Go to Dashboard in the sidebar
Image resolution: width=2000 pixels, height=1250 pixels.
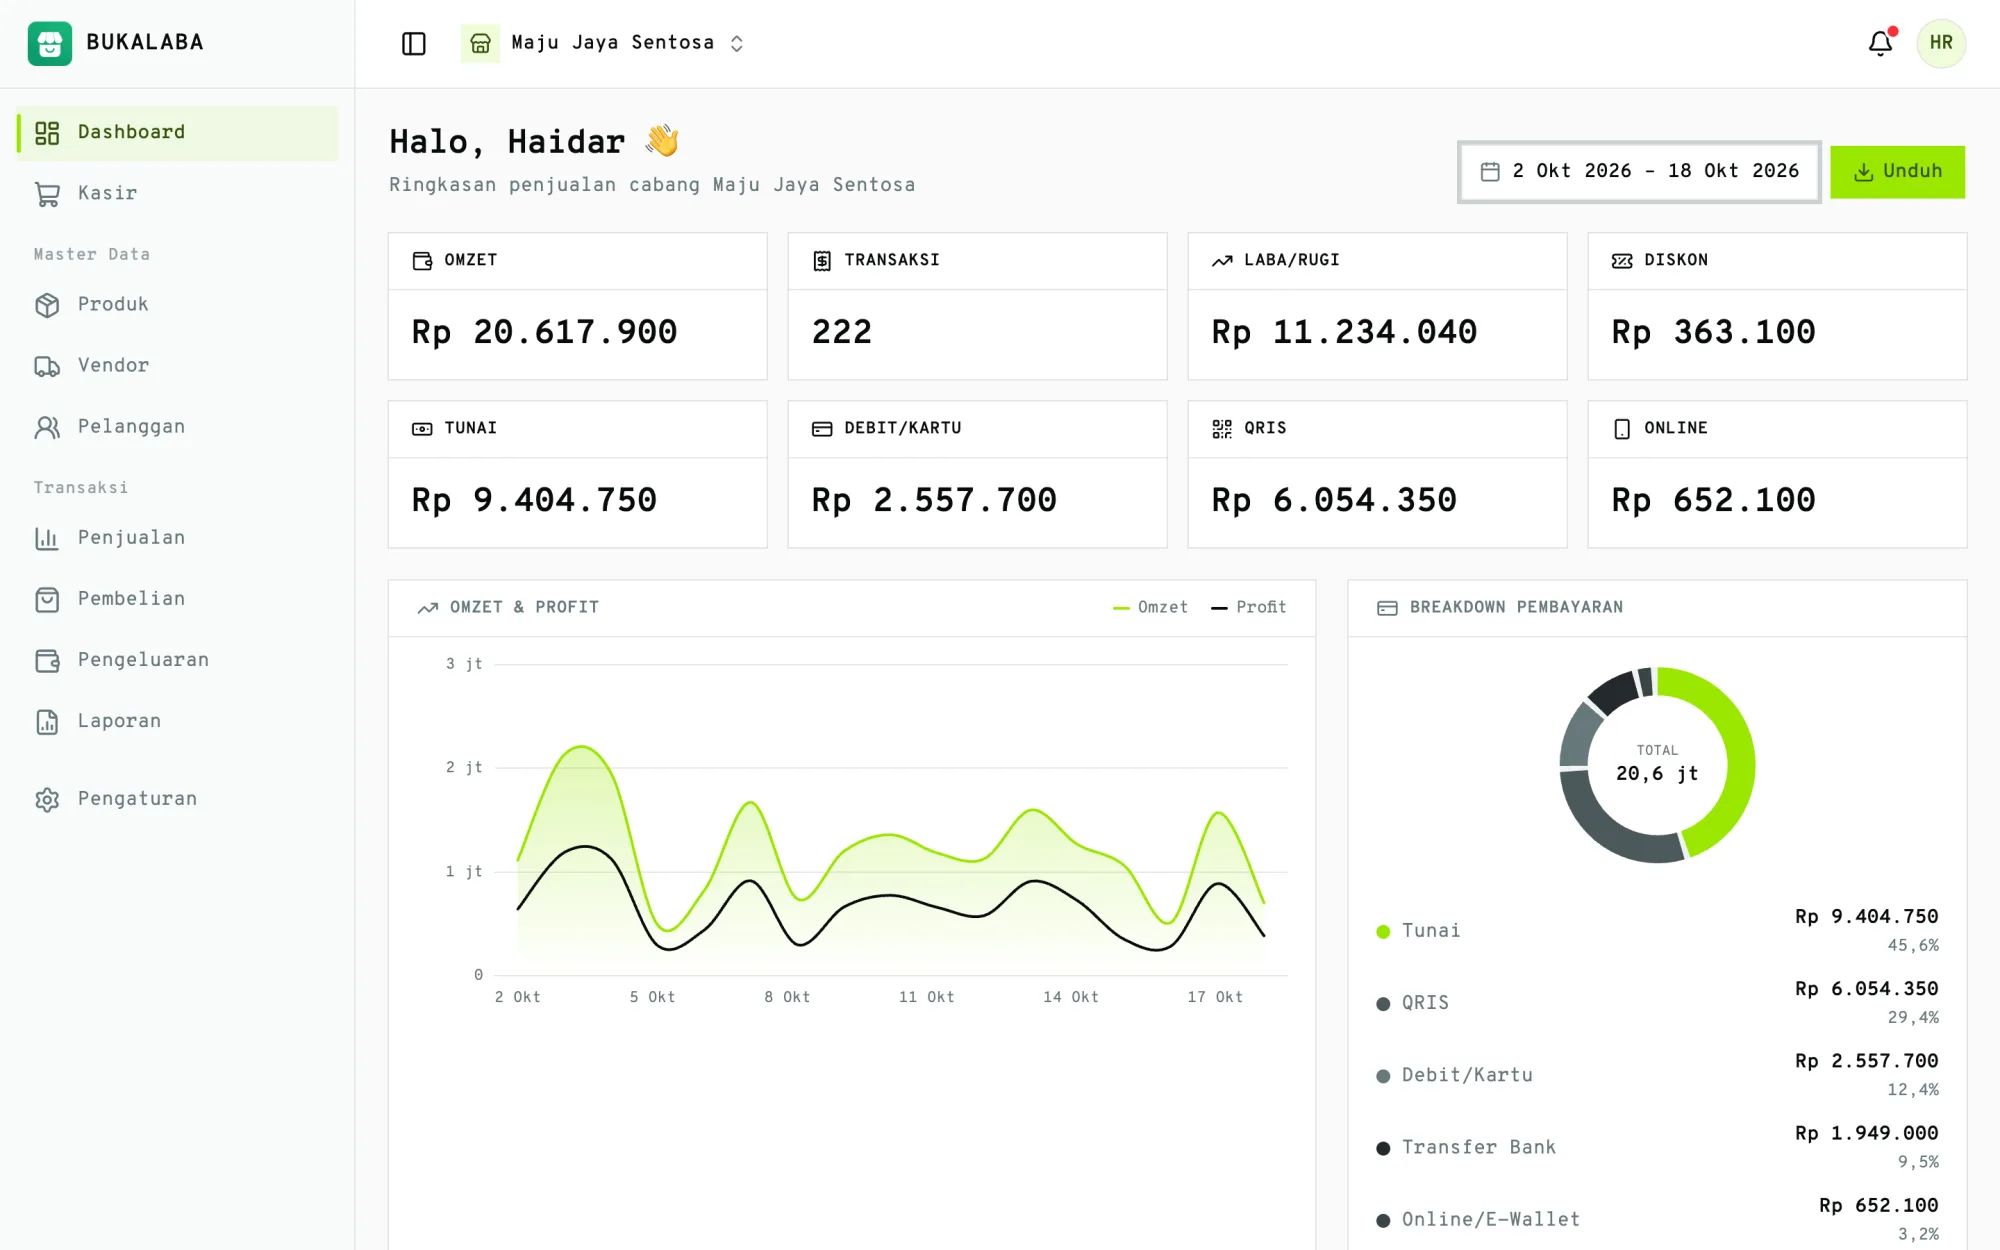click(x=178, y=133)
